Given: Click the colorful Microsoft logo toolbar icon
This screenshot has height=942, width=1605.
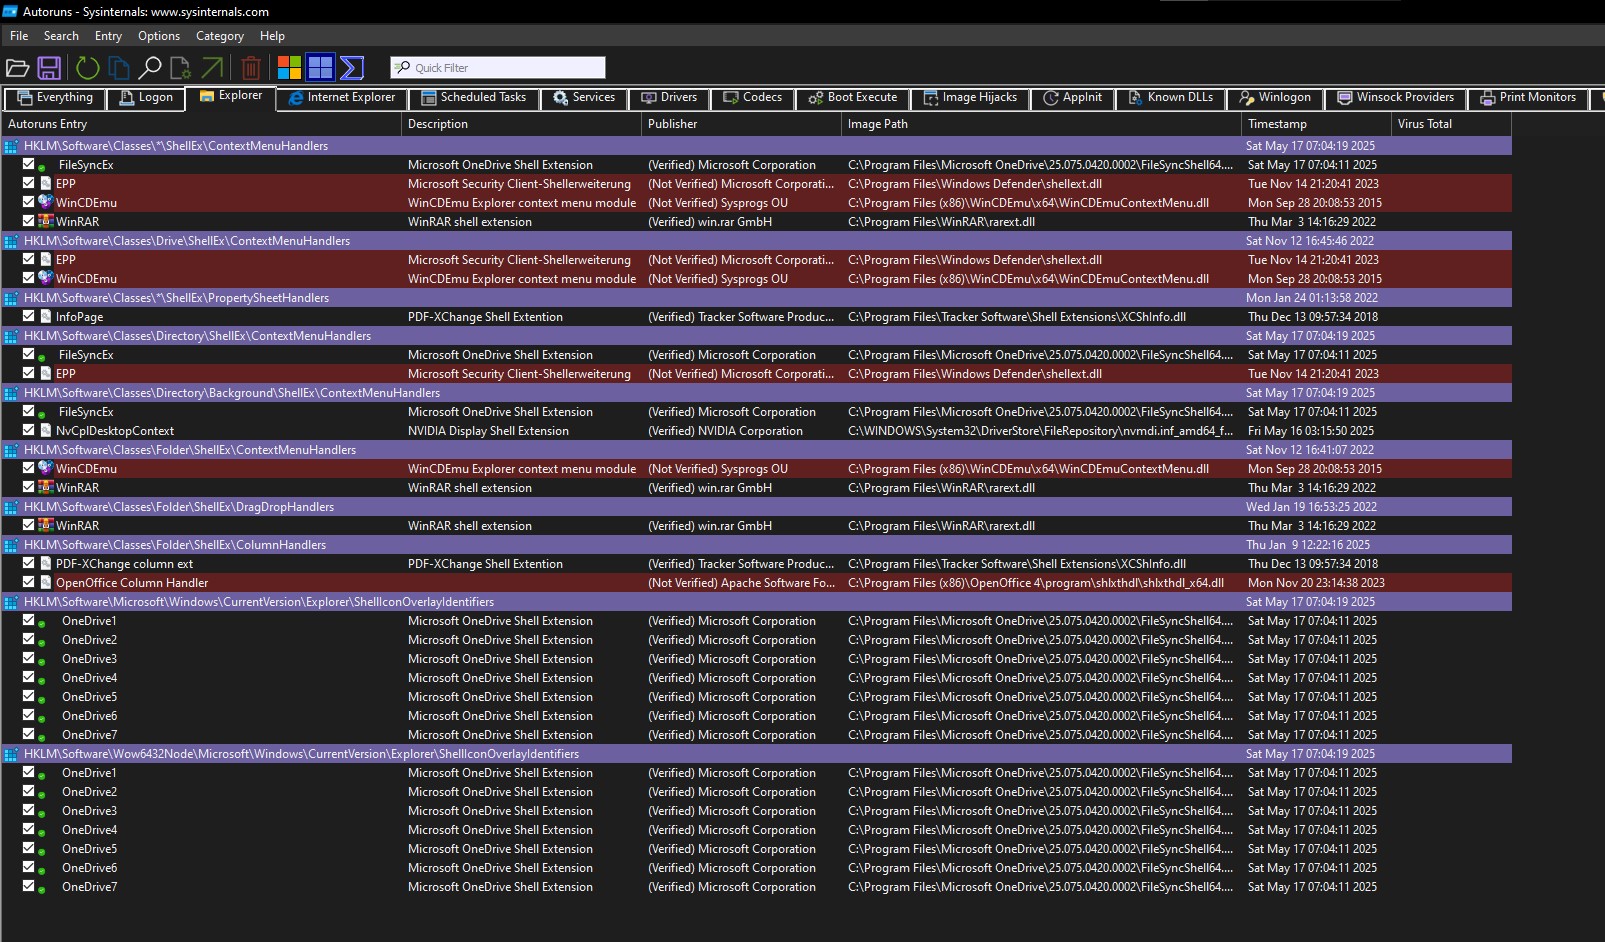Looking at the screenshot, I should (289, 68).
